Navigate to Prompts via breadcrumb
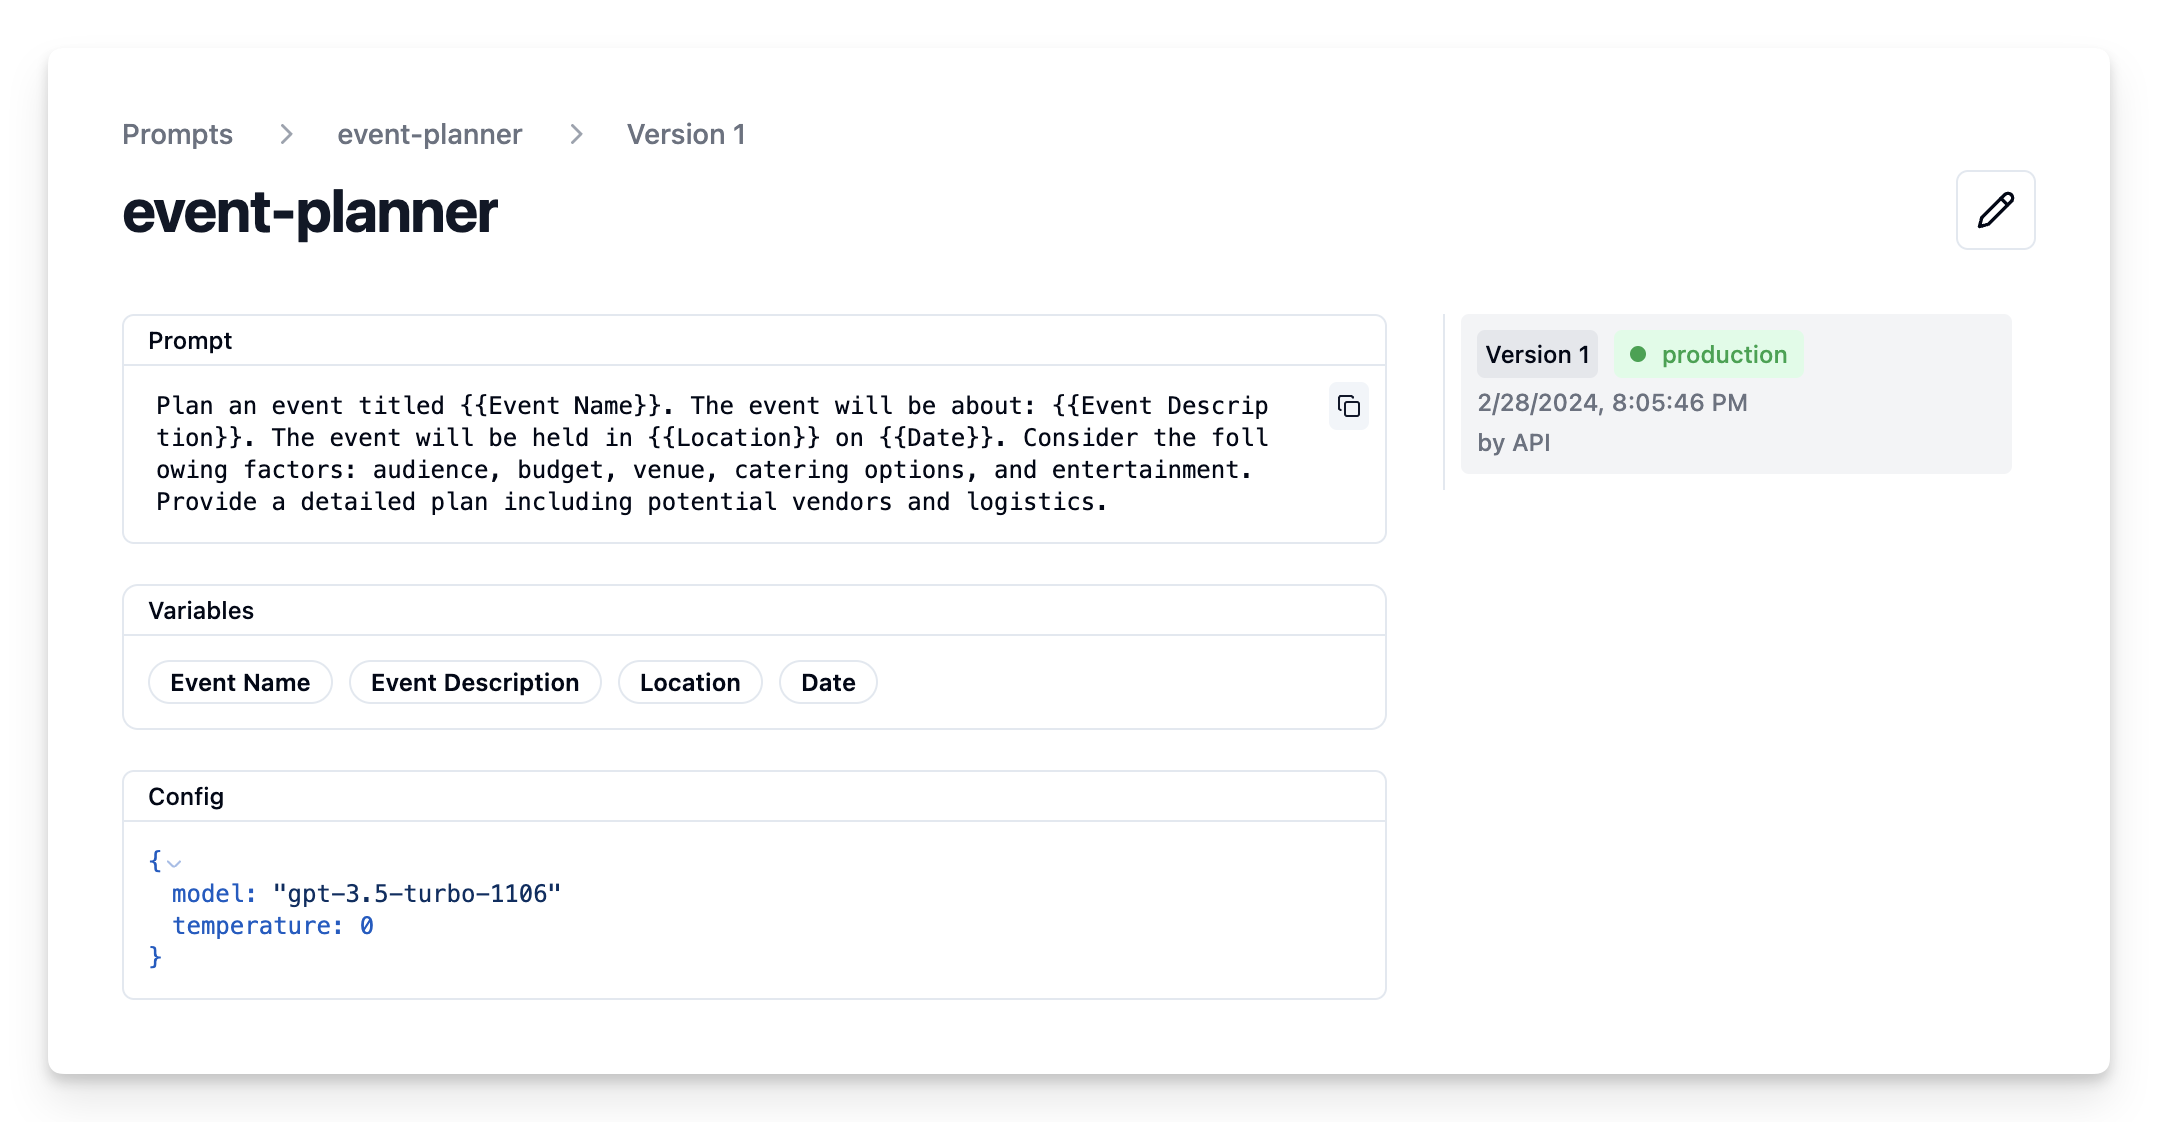The height and width of the screenshot is (1122, 2158). pos(177,134)
